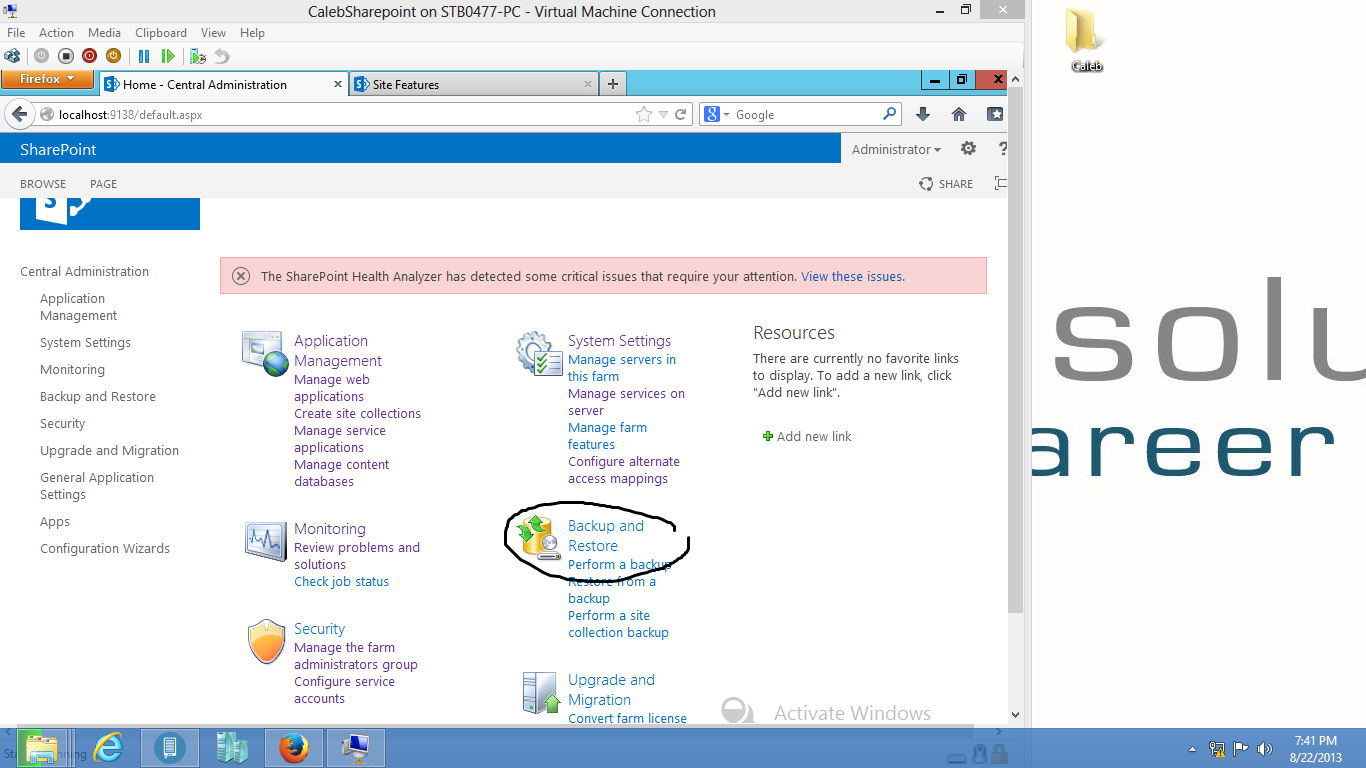Click the red Shut Down VM icon

[89, 56]
